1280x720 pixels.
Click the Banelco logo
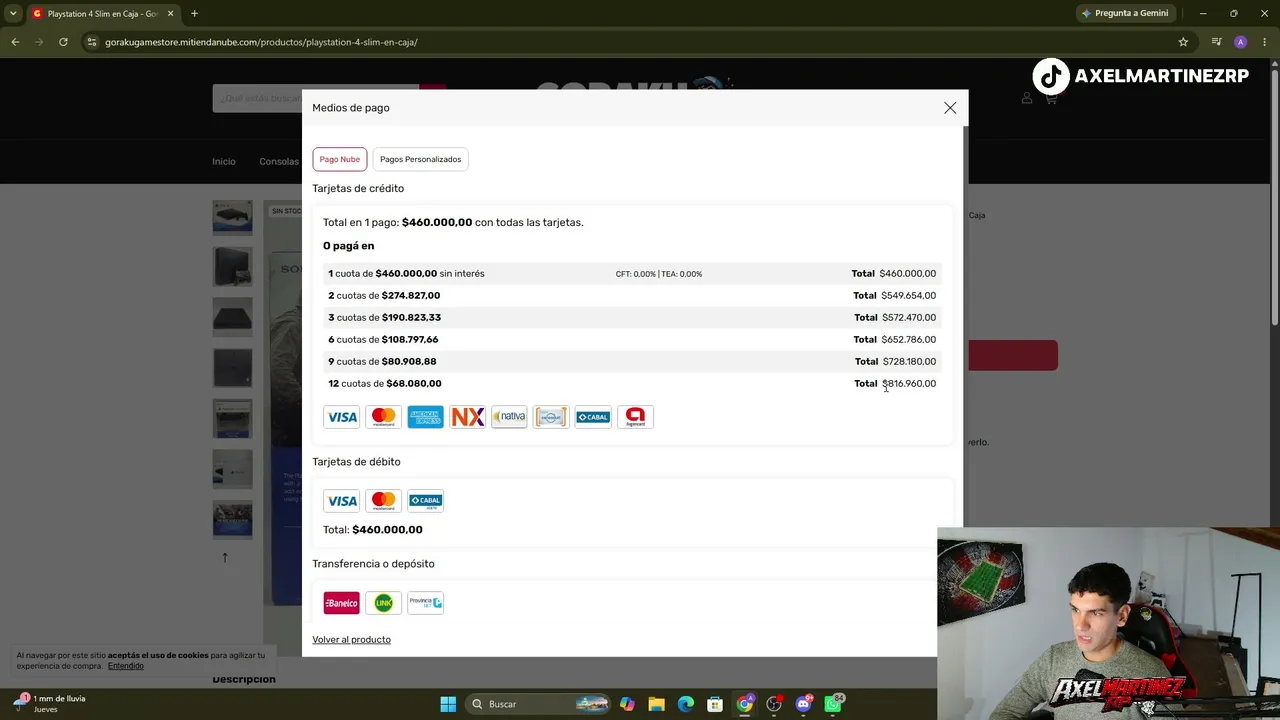click(x=342, y=603)
